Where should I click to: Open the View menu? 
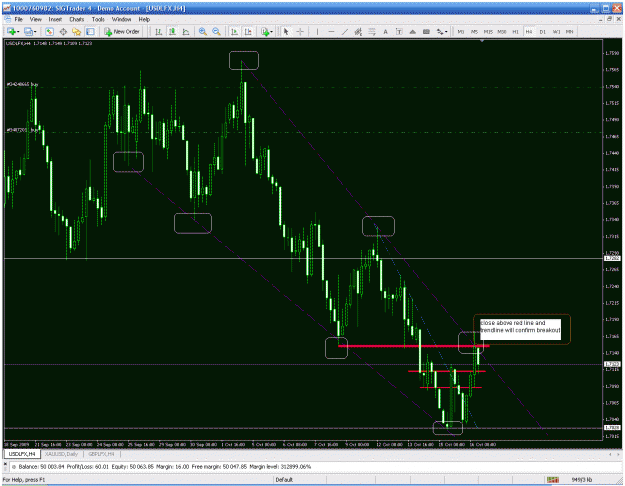[x=35, y=19]
